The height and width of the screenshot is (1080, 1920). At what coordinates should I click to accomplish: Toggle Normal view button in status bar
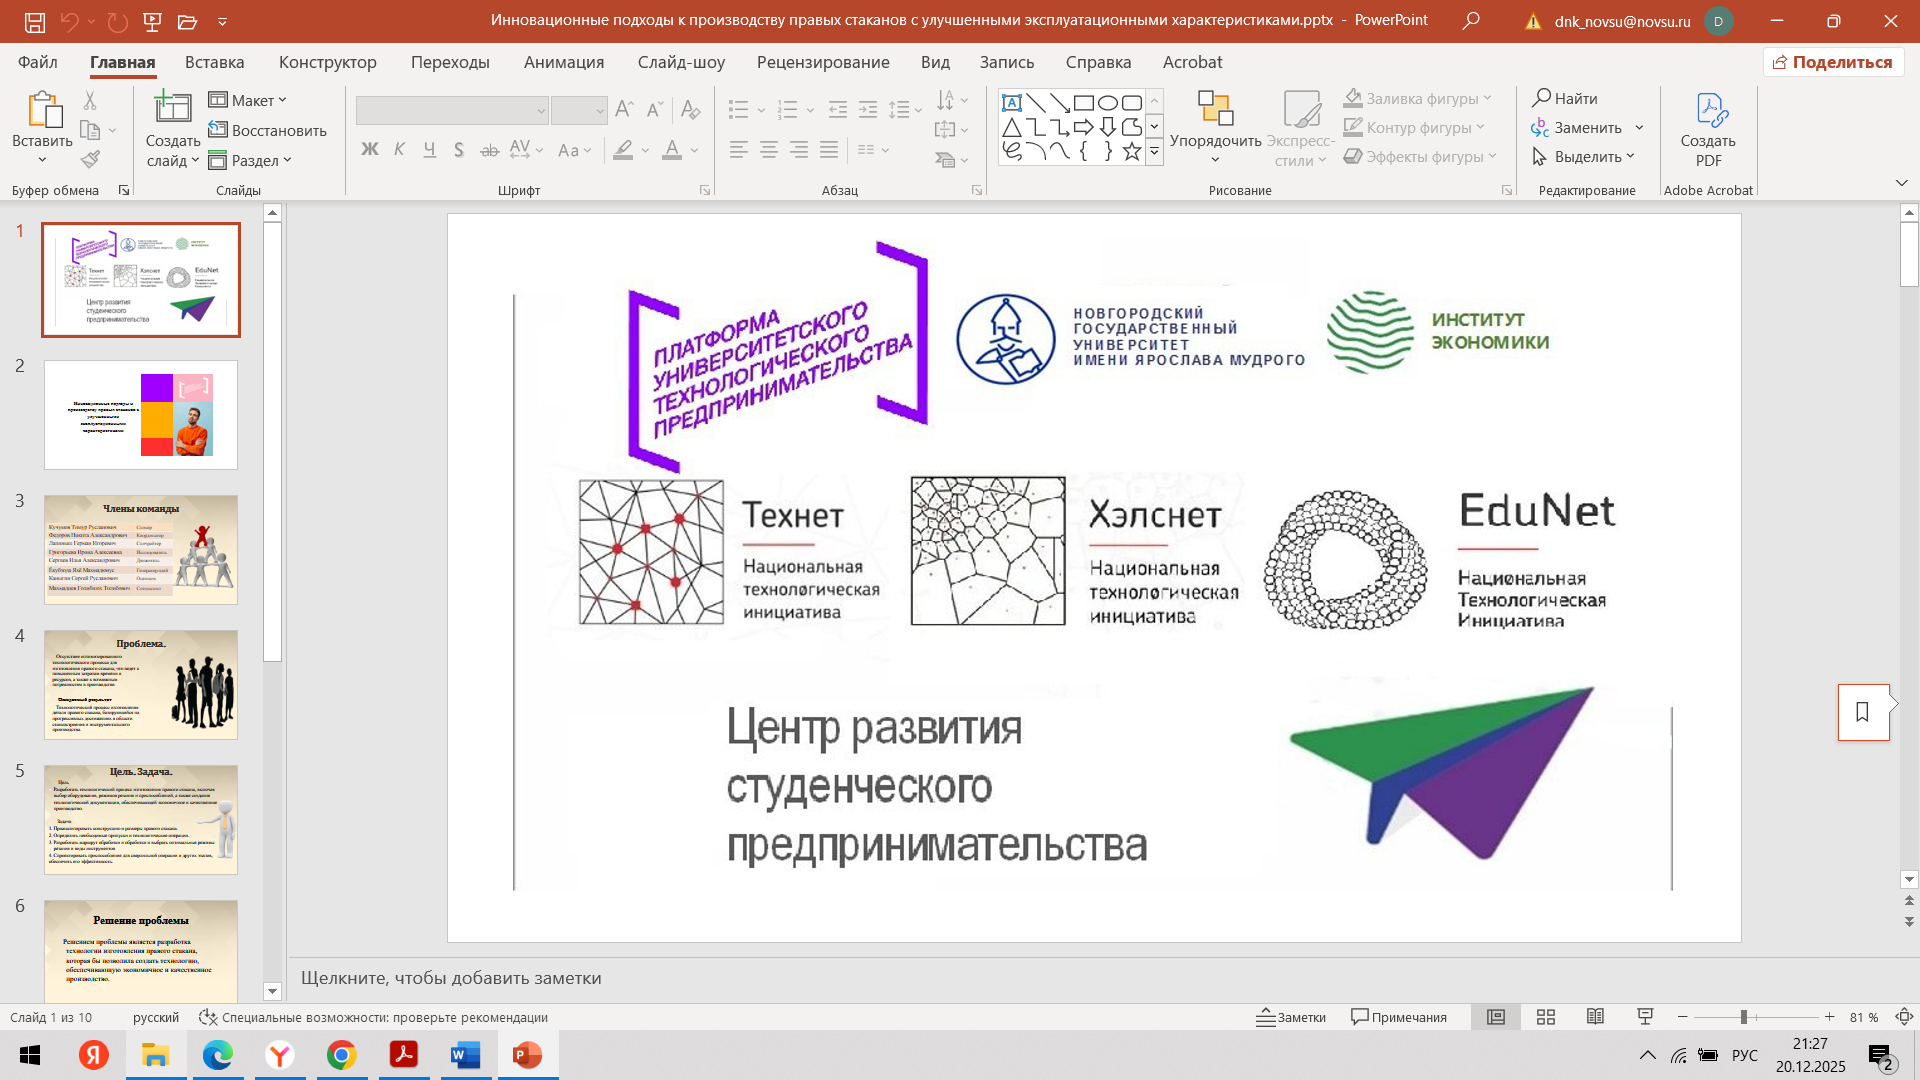[x=1495, y=1017]
